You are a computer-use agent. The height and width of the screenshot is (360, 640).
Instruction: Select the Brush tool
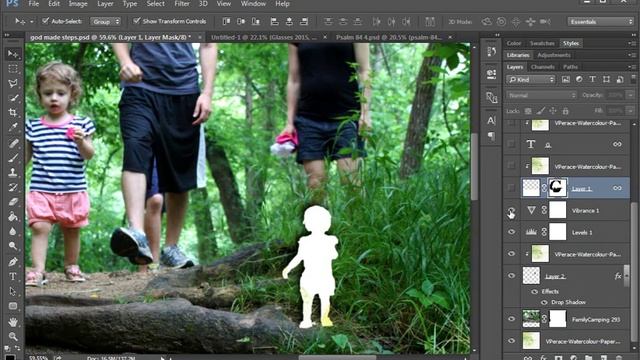pyautogui.click(x=13, y=158)
